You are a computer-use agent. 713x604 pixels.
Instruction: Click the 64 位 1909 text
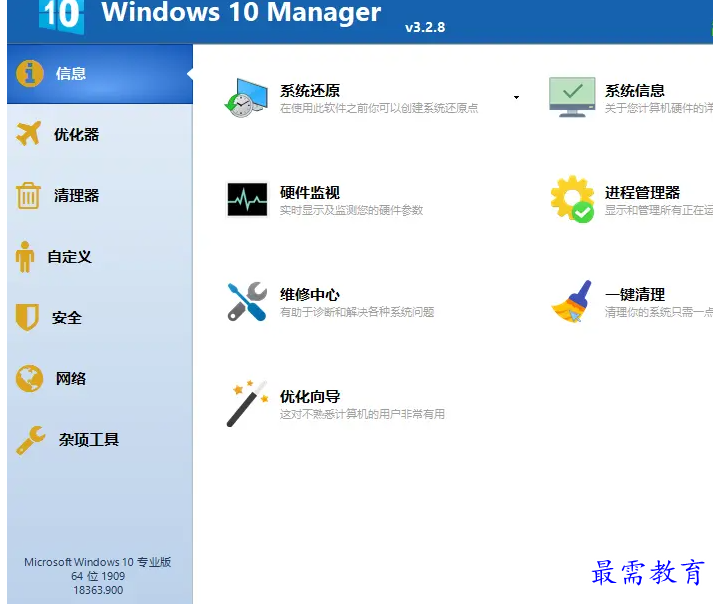[x=98, y=576]
